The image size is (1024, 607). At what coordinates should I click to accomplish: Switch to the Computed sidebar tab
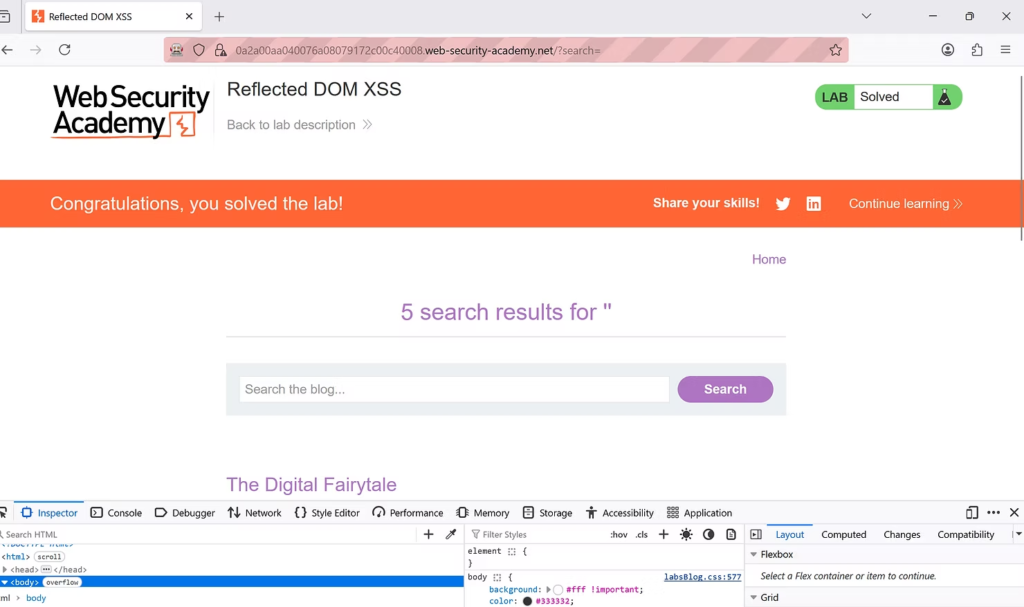(844, 534)
